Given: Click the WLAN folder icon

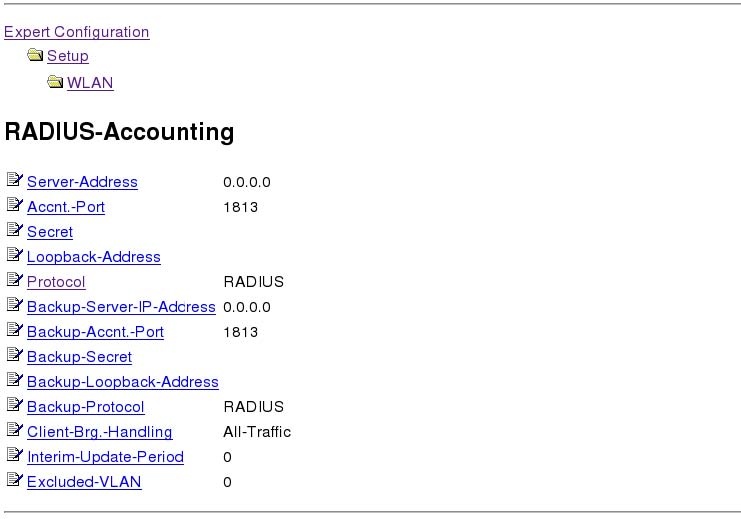Looking at the screenshot, I should click(x=55, y=82).
